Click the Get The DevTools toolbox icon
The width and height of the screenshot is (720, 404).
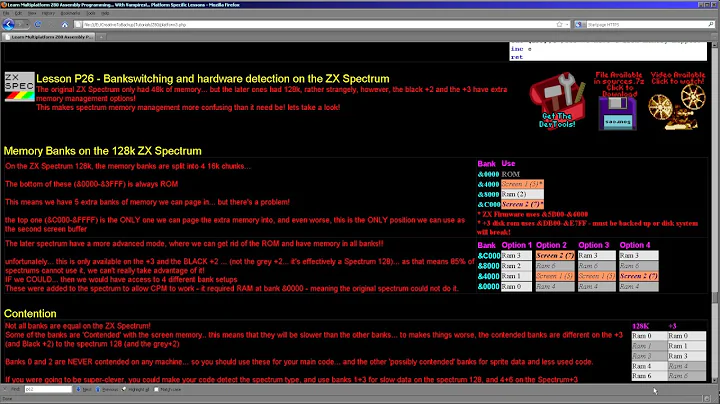coord(557,100)
